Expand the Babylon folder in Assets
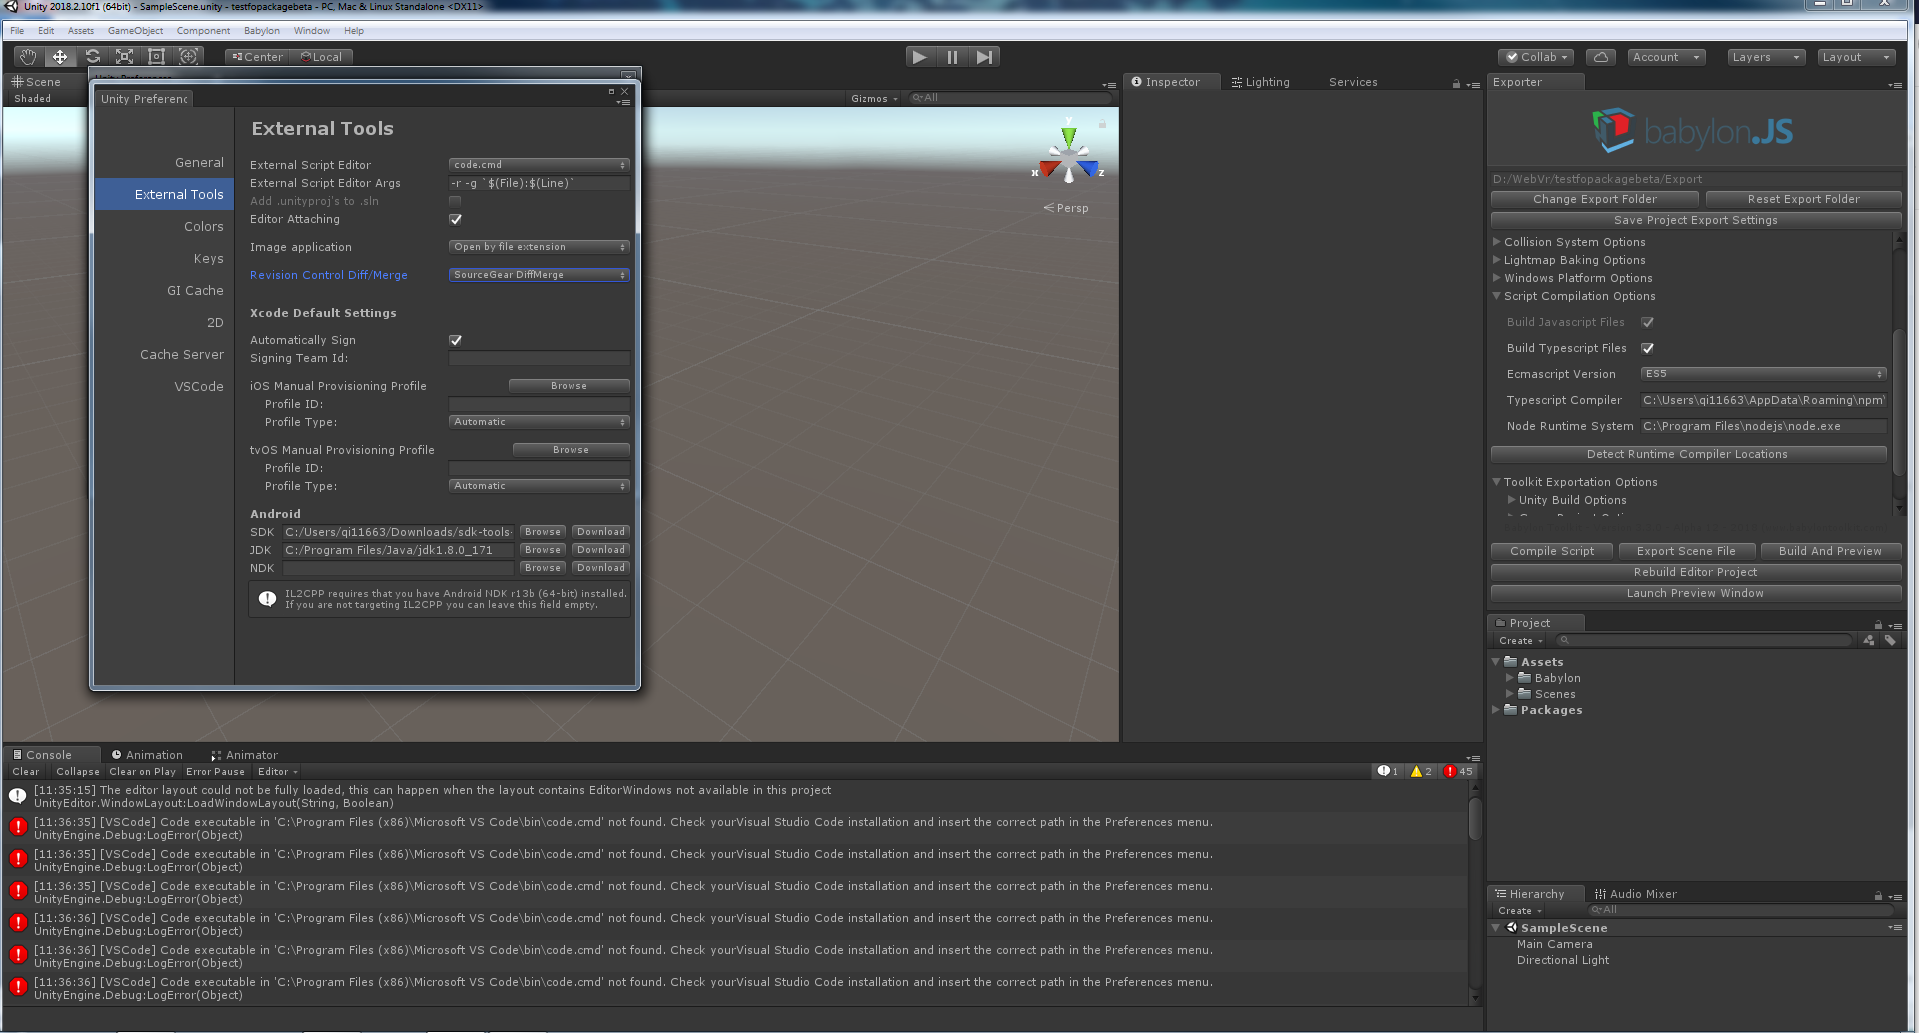Image resolution: width=1919 pixels, height=1033 pixels. pyautogui.click(x=1510, y=678)
